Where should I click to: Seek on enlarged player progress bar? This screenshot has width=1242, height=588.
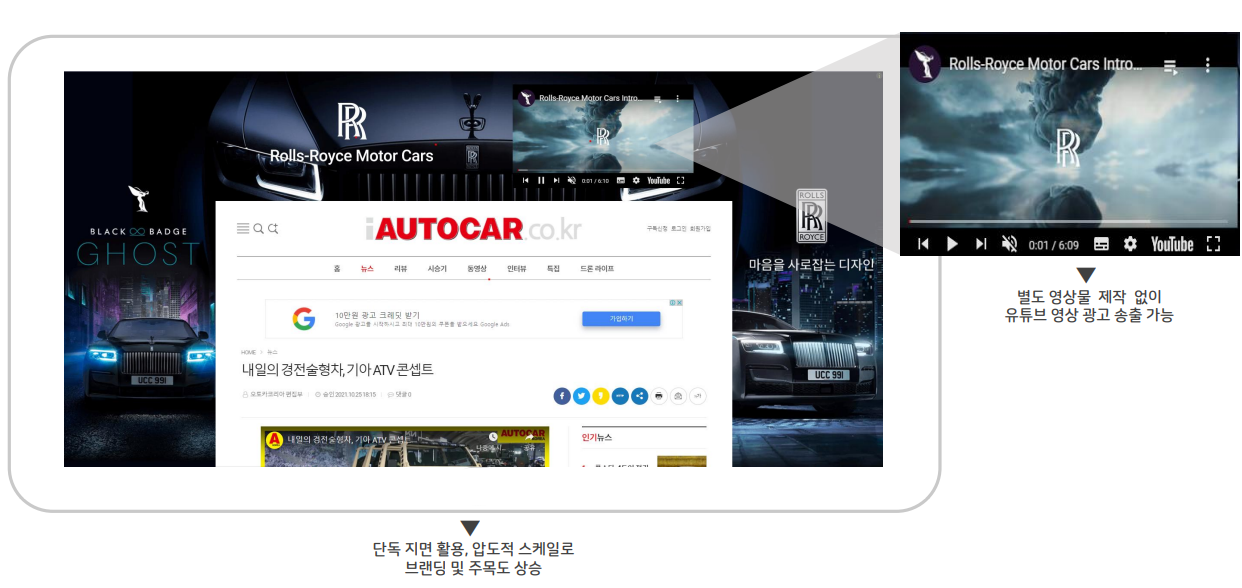[x=1068, y=221]
